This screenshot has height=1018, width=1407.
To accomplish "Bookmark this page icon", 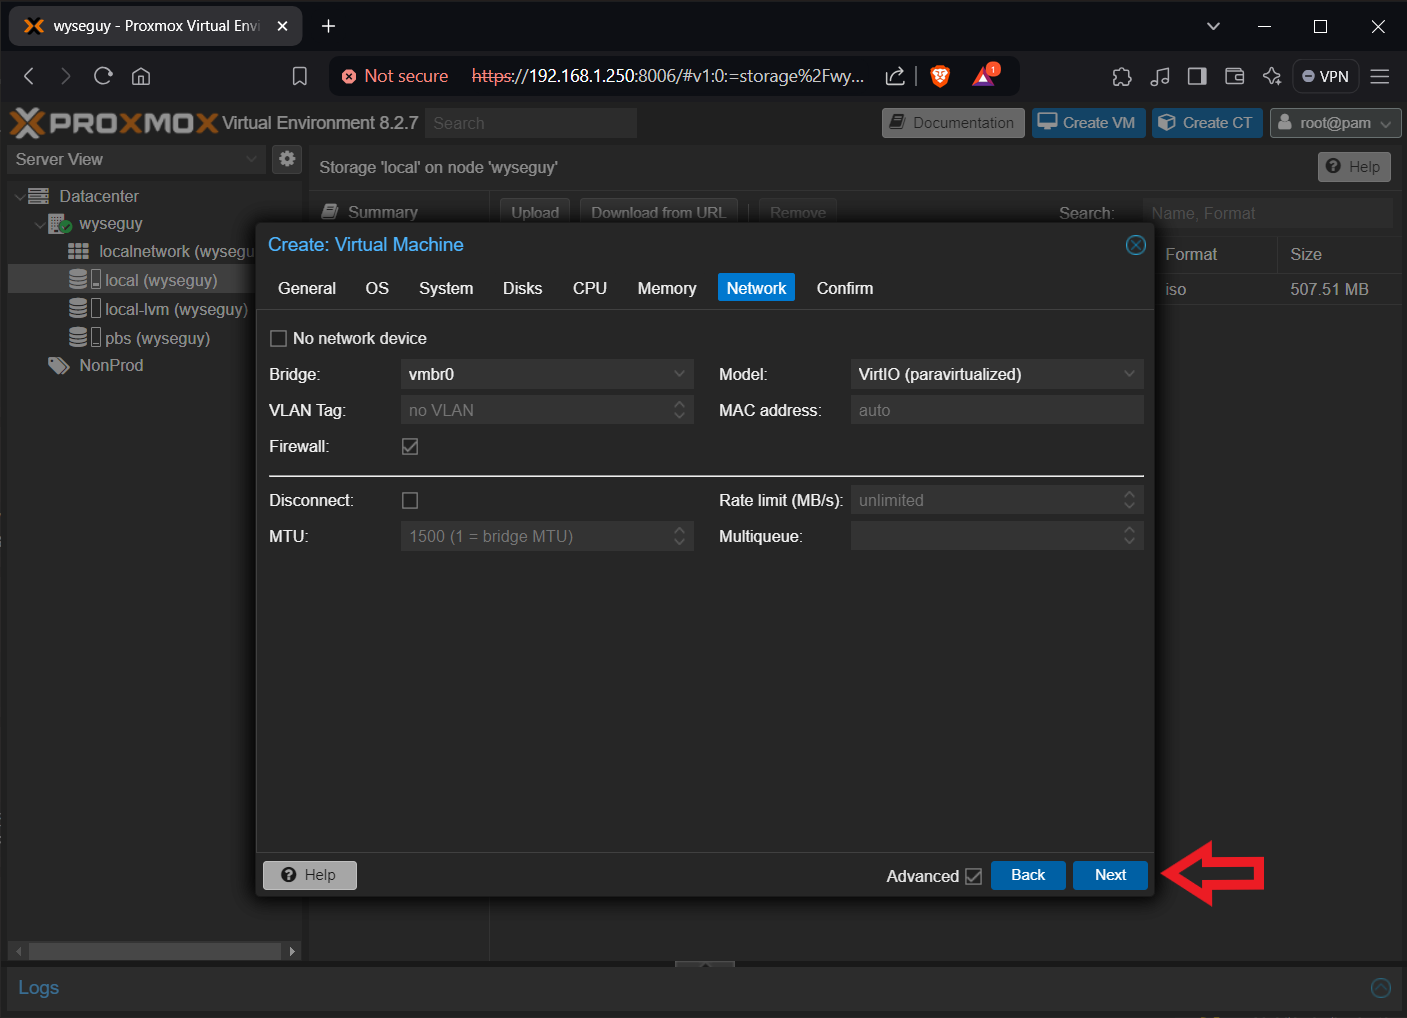I will point(299,76).
